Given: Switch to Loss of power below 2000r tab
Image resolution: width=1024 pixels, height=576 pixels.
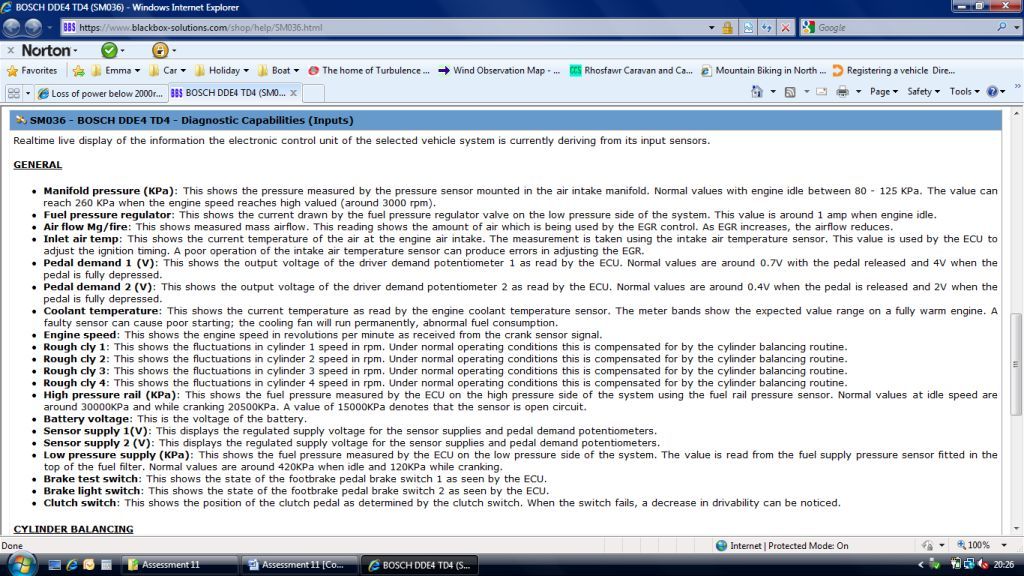Looking at the screenshot, I should click(101, 93).
